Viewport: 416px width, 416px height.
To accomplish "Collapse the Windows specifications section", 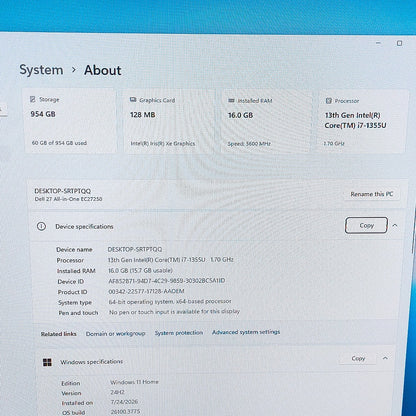I will coord(385,358).
